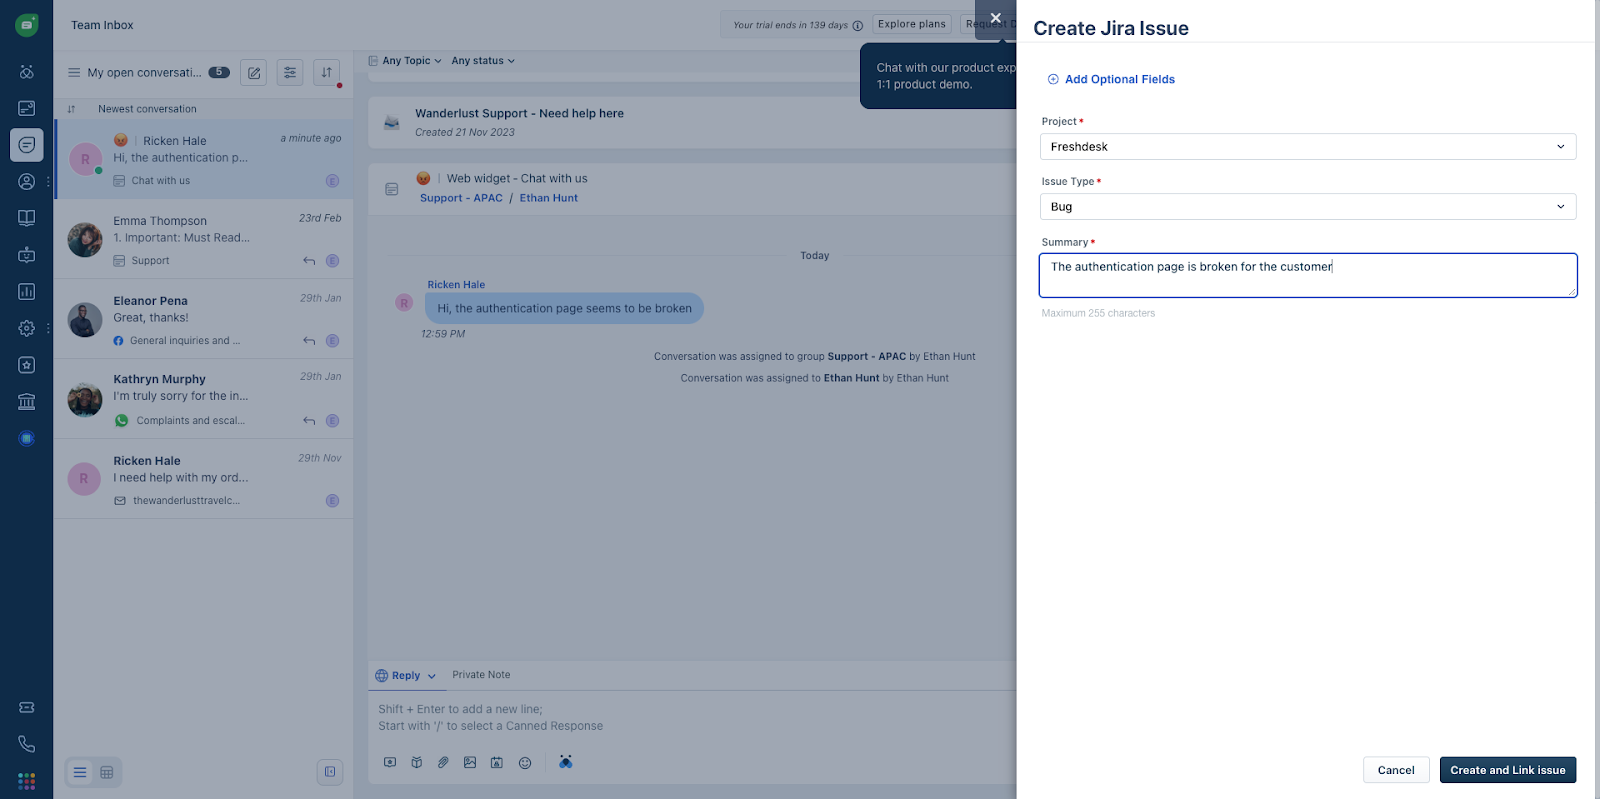Click the trial info circle icon

coord(857,25)
